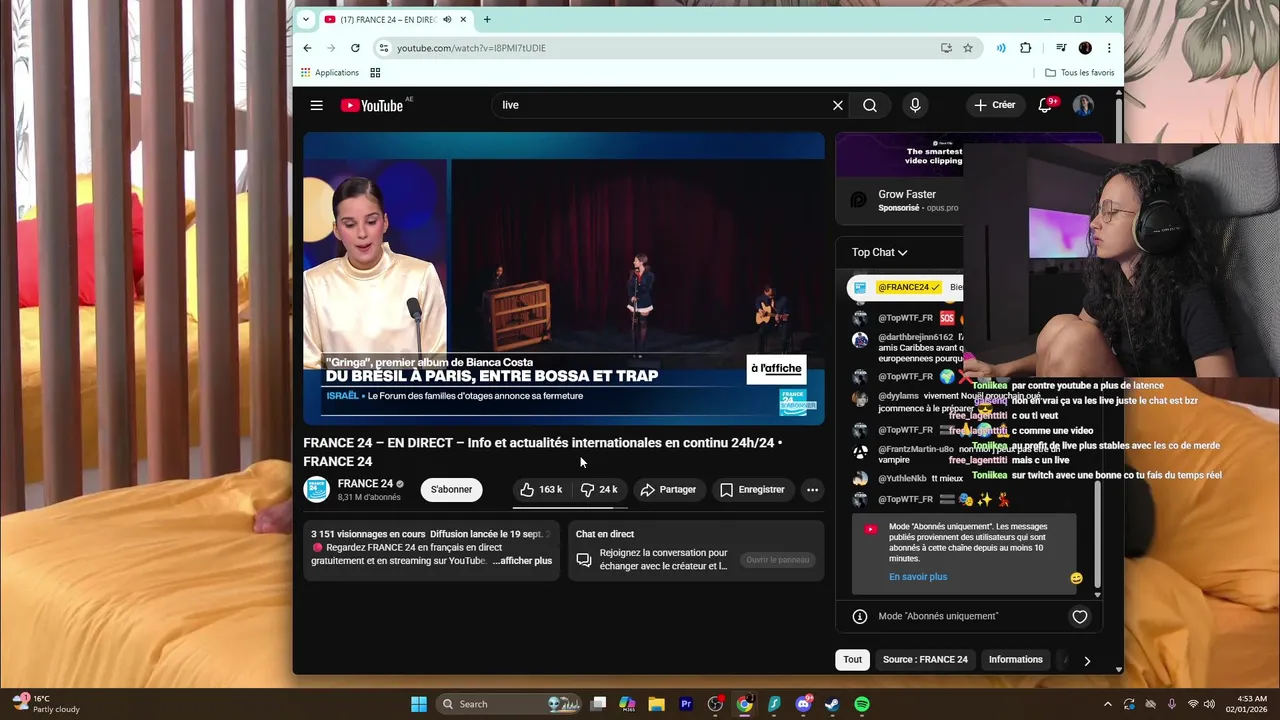Show hidden system tray icons
1280x720 pixels.
coord(1107,704)
